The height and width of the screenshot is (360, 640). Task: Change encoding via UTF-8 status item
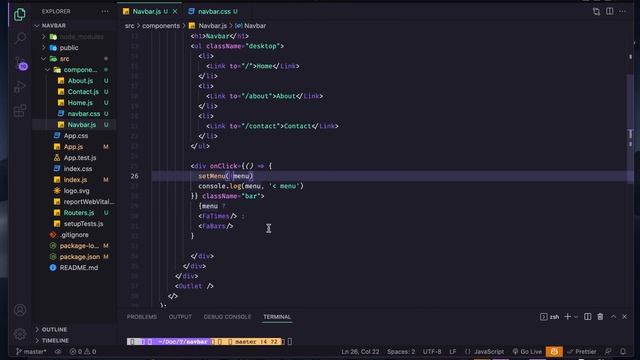[x=432, y=351]
